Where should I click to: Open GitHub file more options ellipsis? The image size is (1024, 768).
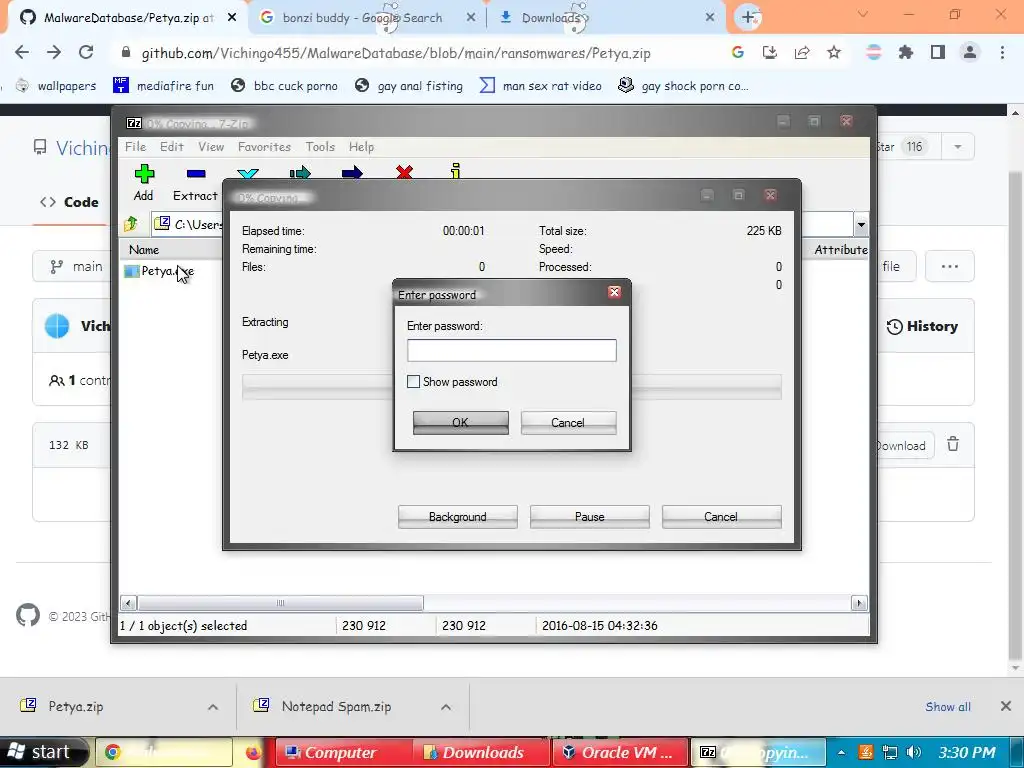[950, 266]
